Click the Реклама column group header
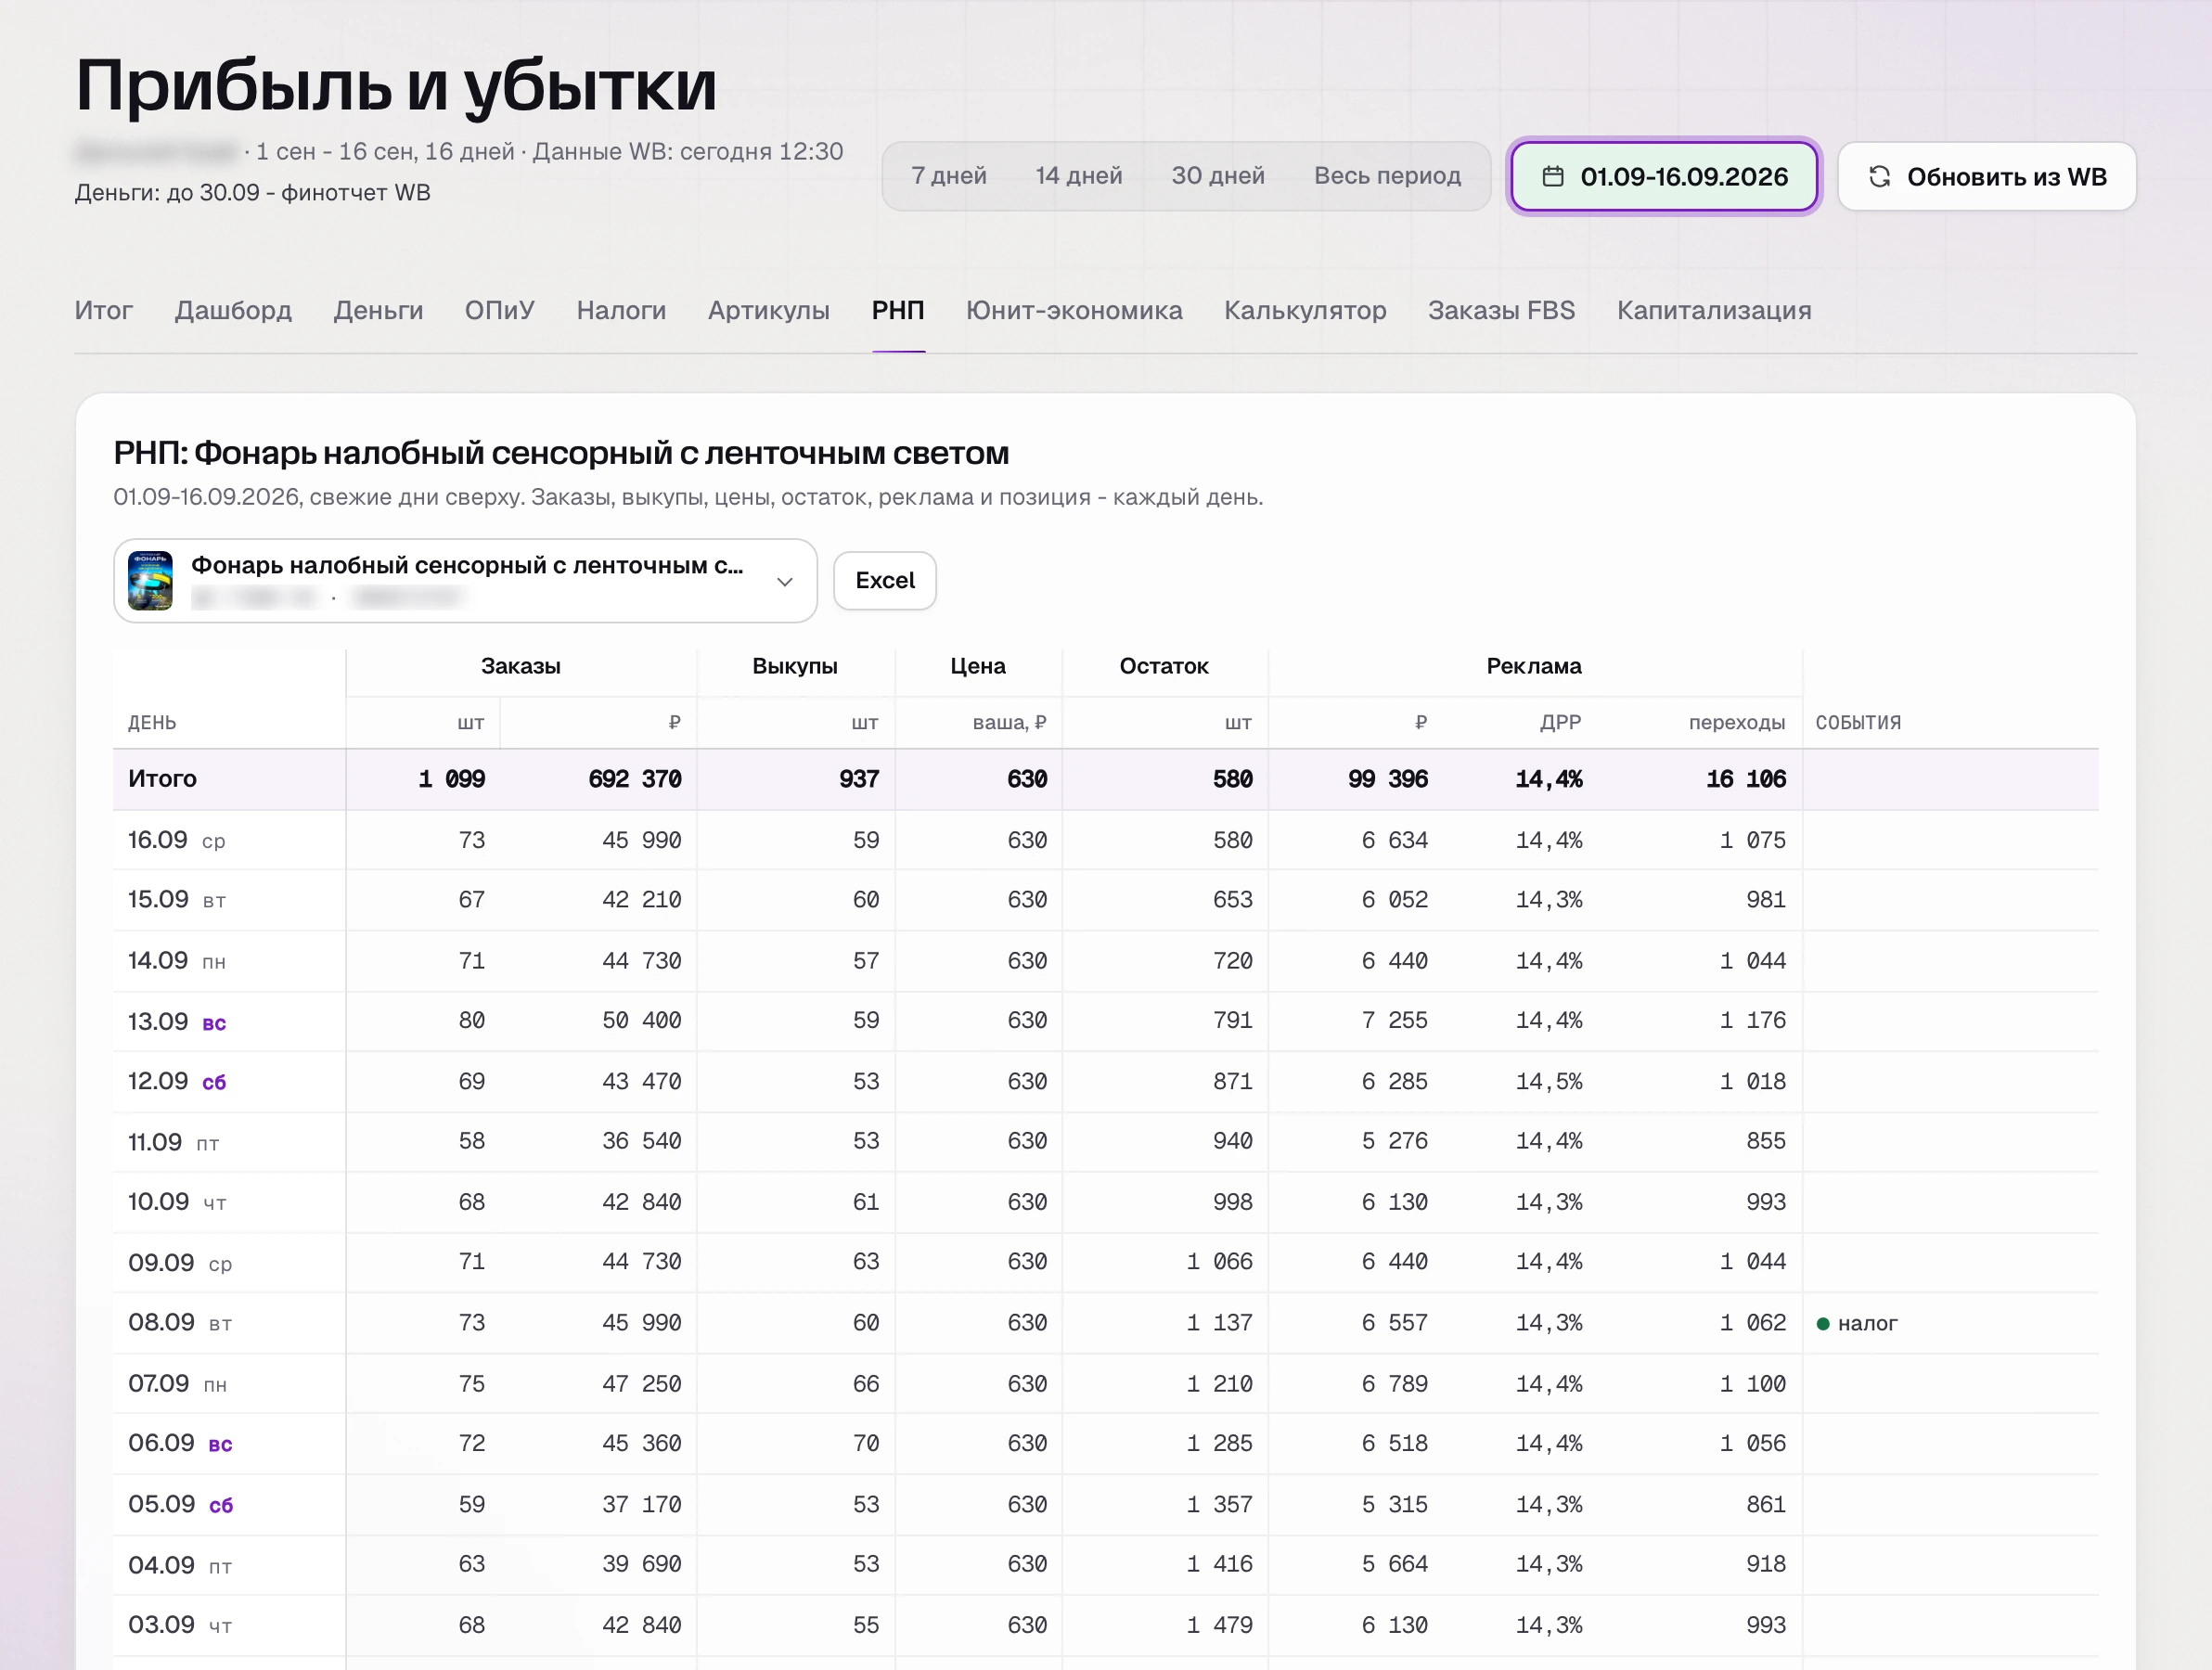 [x=1534, y=666]
